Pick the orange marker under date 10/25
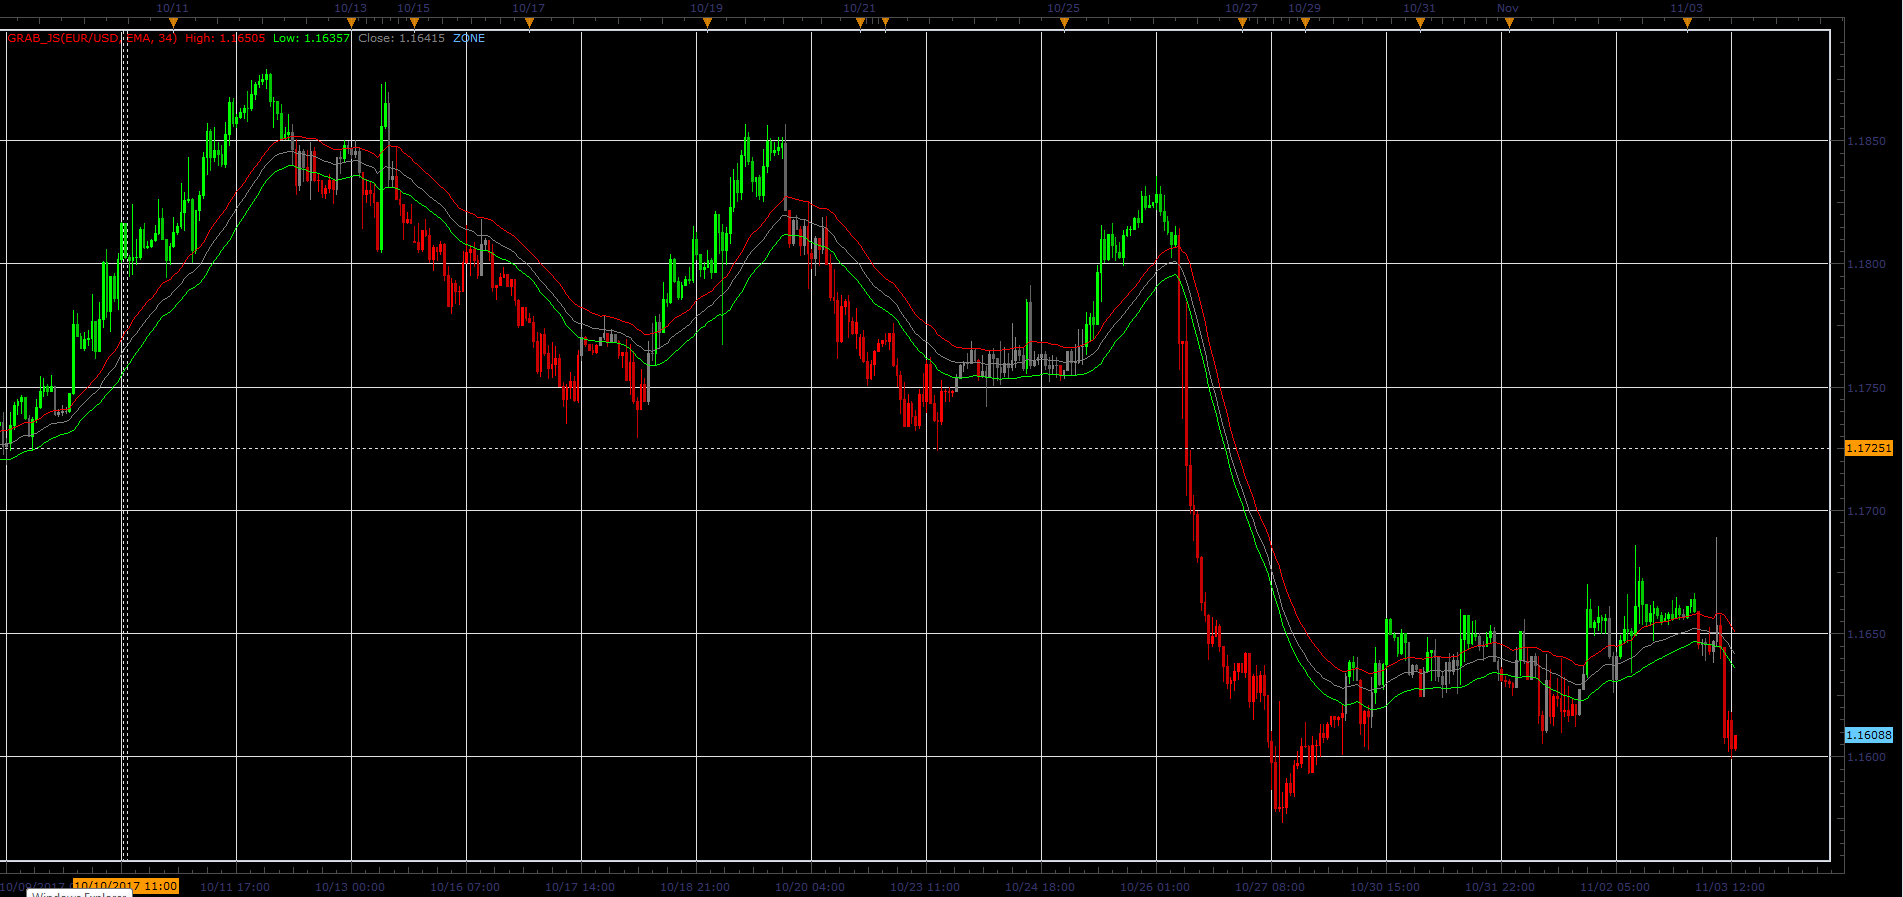 coord(1064,22)
